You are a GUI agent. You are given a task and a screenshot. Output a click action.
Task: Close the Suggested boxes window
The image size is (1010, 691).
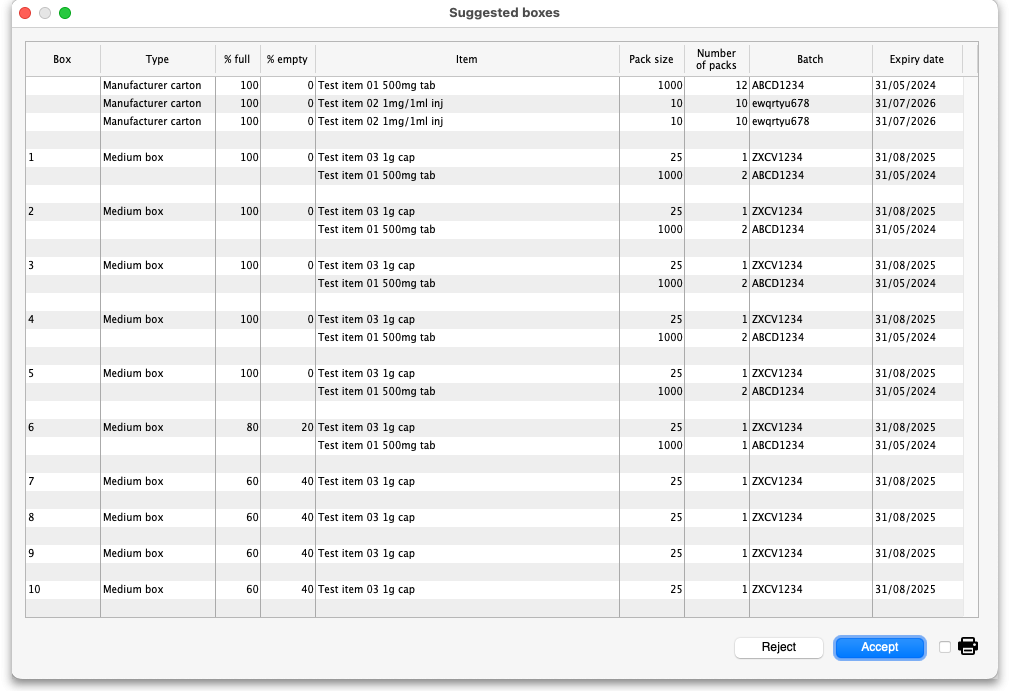click(25, 13)
